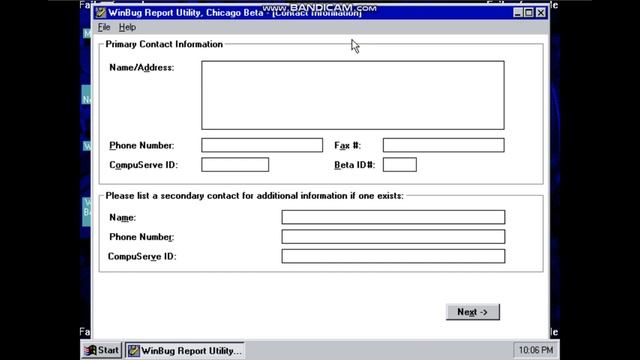
Task: Click the Beta ID# field
Action: 400,164
